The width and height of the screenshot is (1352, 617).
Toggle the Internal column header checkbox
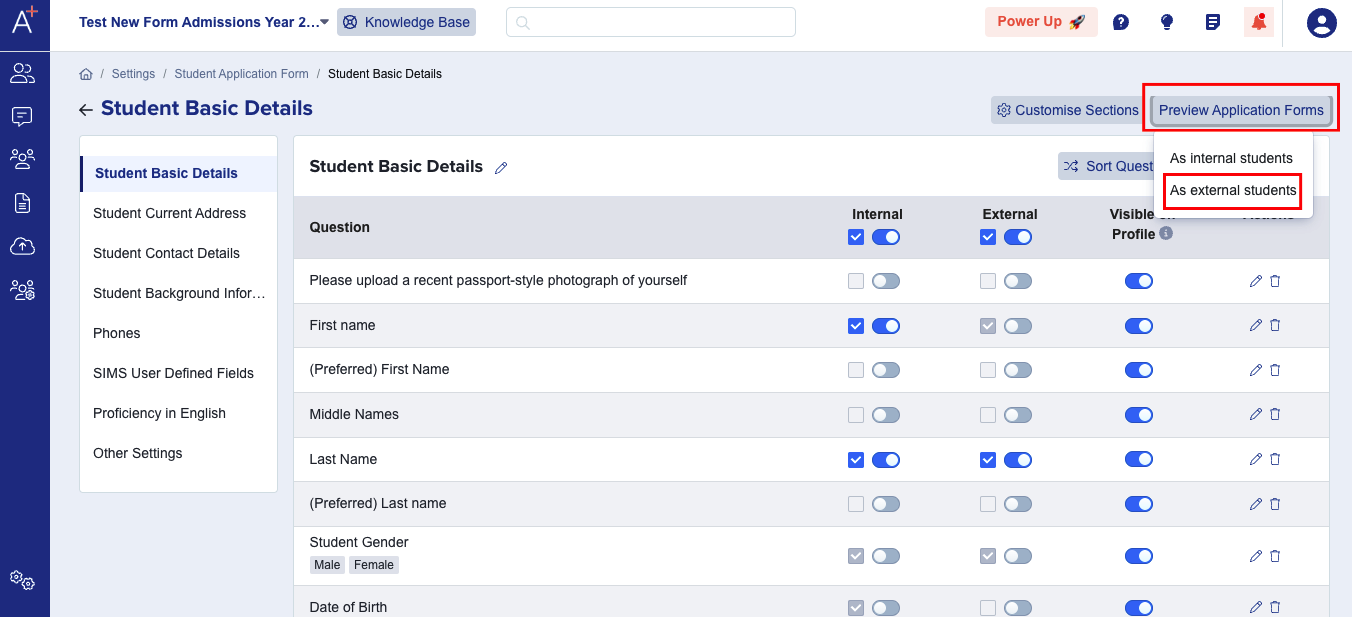(855, 237)
